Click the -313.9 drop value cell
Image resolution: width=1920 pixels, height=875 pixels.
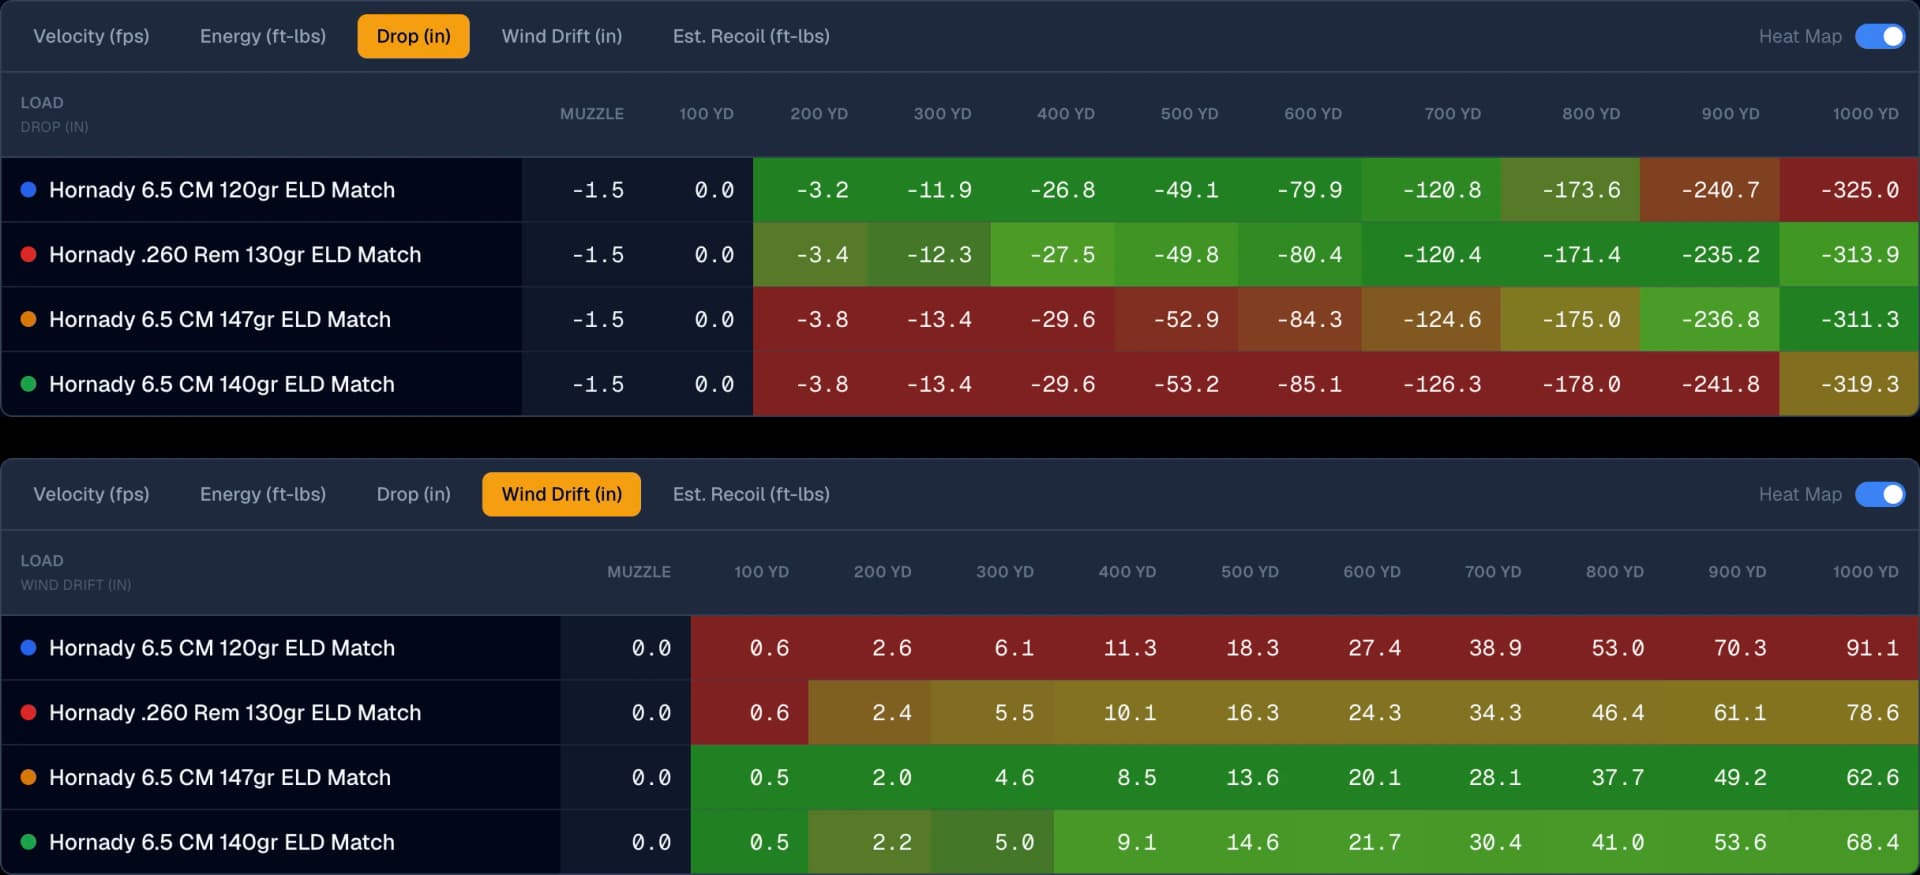pos(1849,255)
